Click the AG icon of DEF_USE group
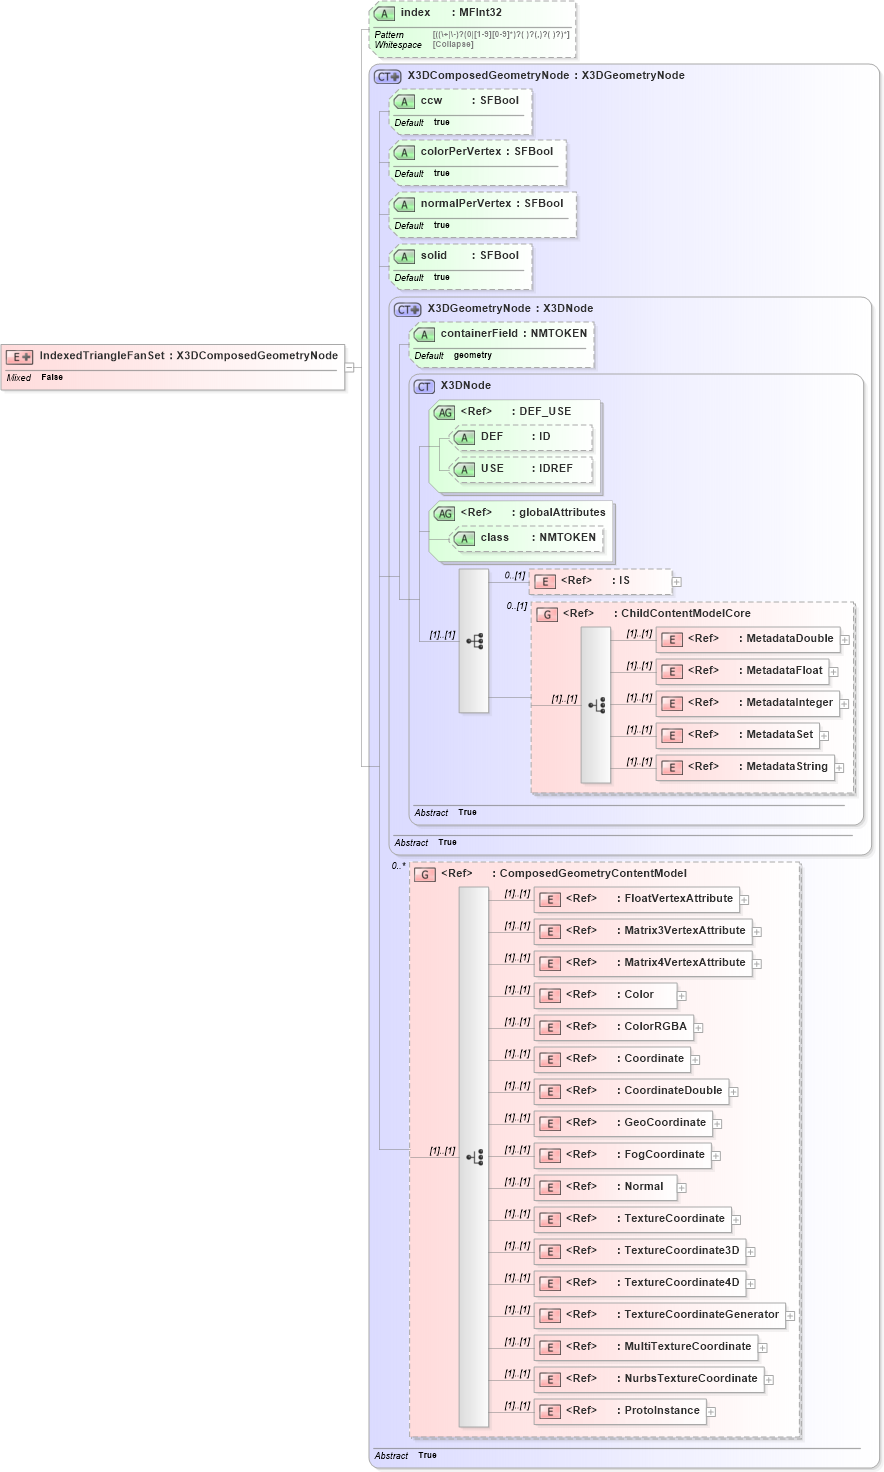 pos(445,412)
